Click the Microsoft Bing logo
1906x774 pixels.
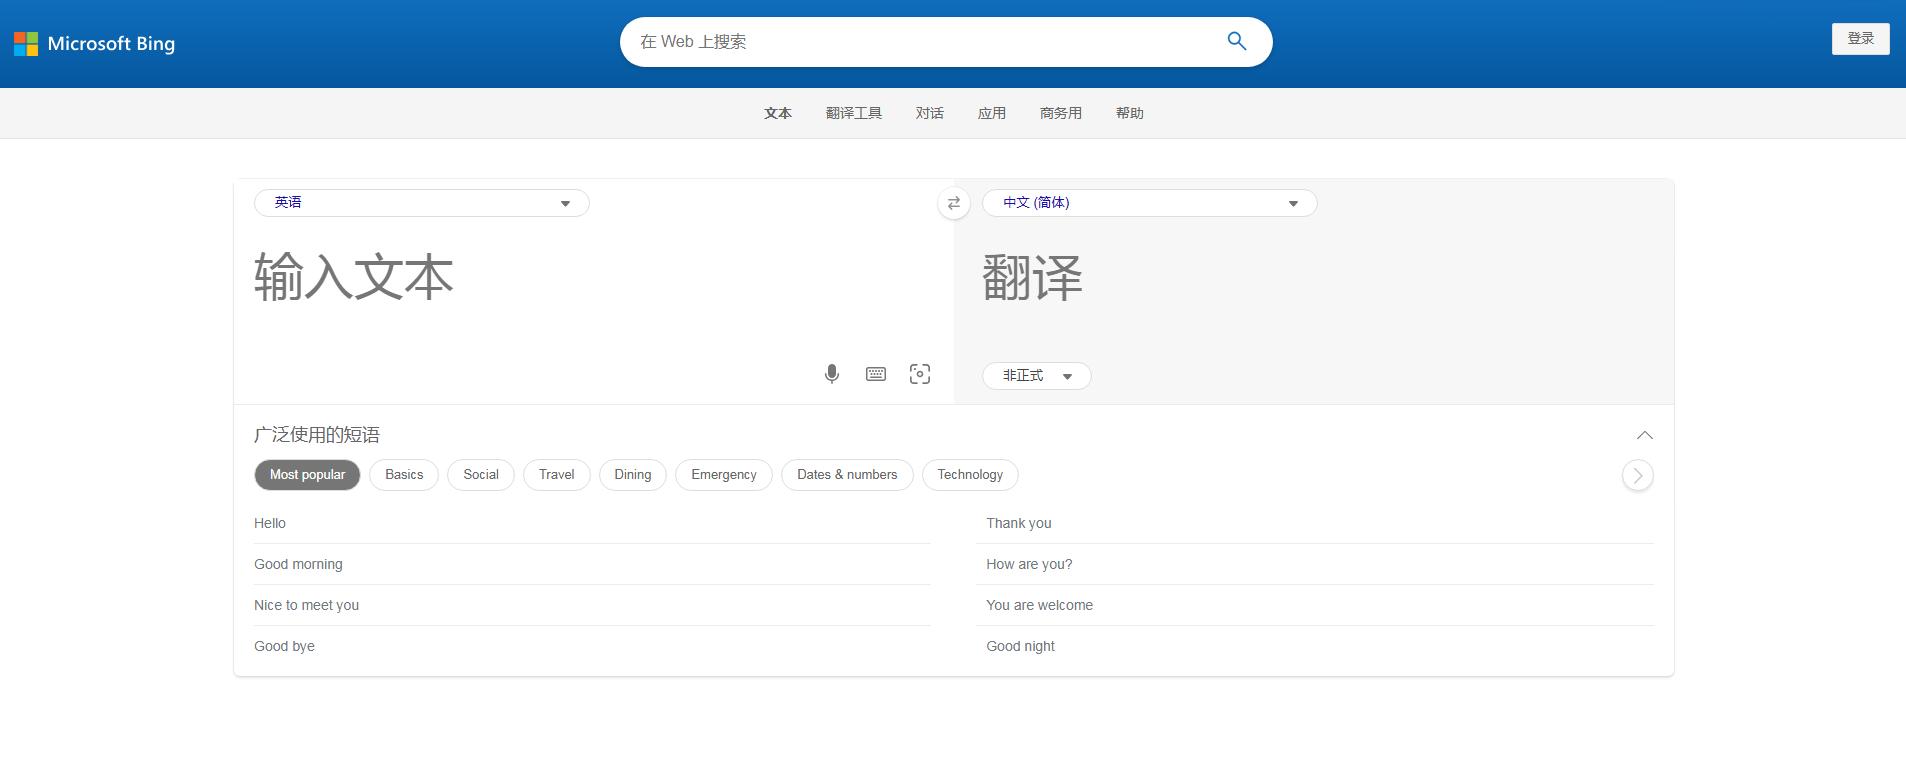tap(95, 43)
